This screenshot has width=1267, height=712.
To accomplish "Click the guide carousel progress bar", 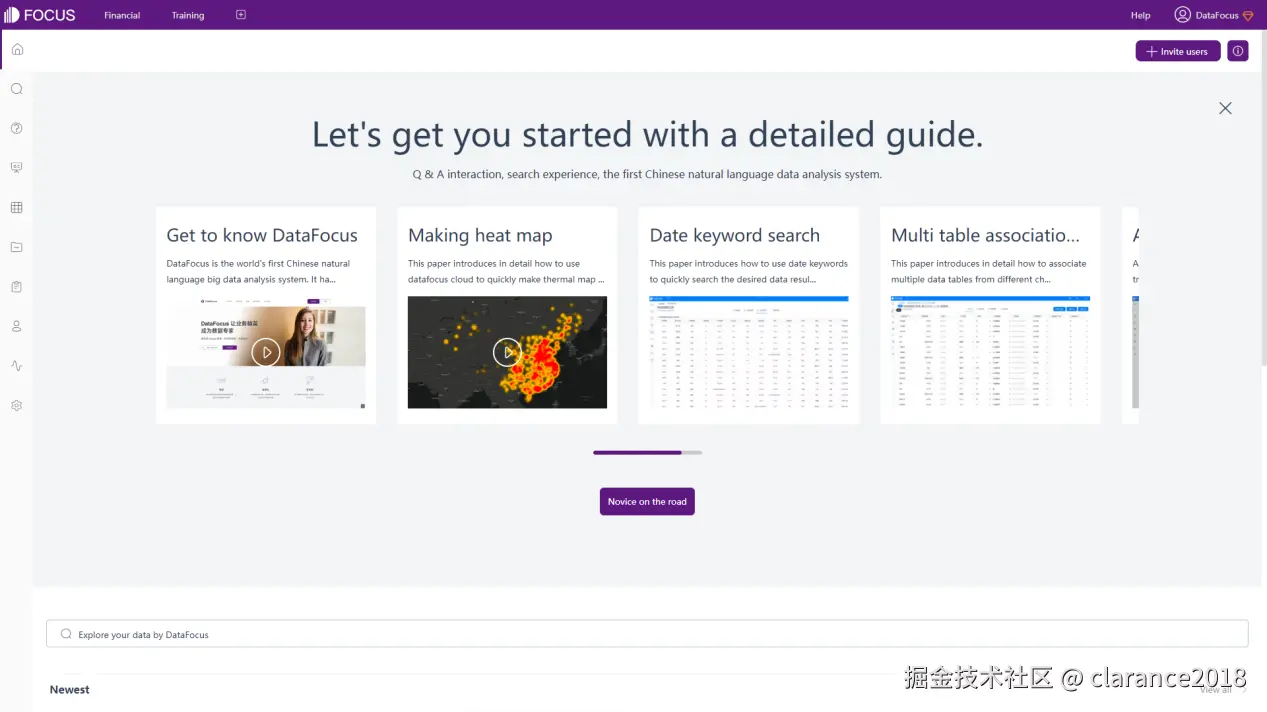I will click(647, 453).
